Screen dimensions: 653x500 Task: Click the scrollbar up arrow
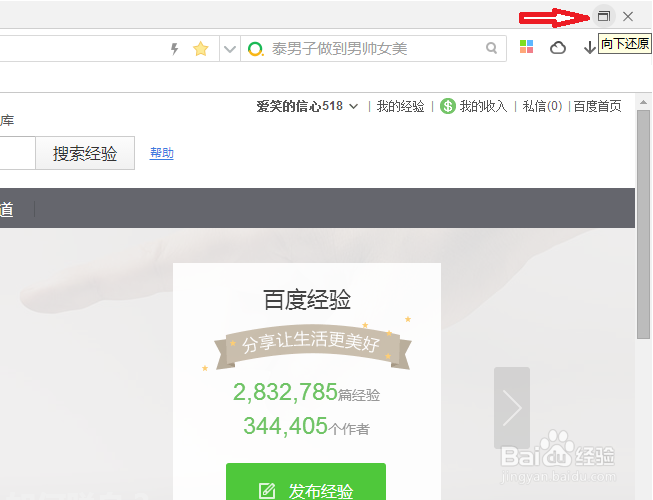(643, 102)
